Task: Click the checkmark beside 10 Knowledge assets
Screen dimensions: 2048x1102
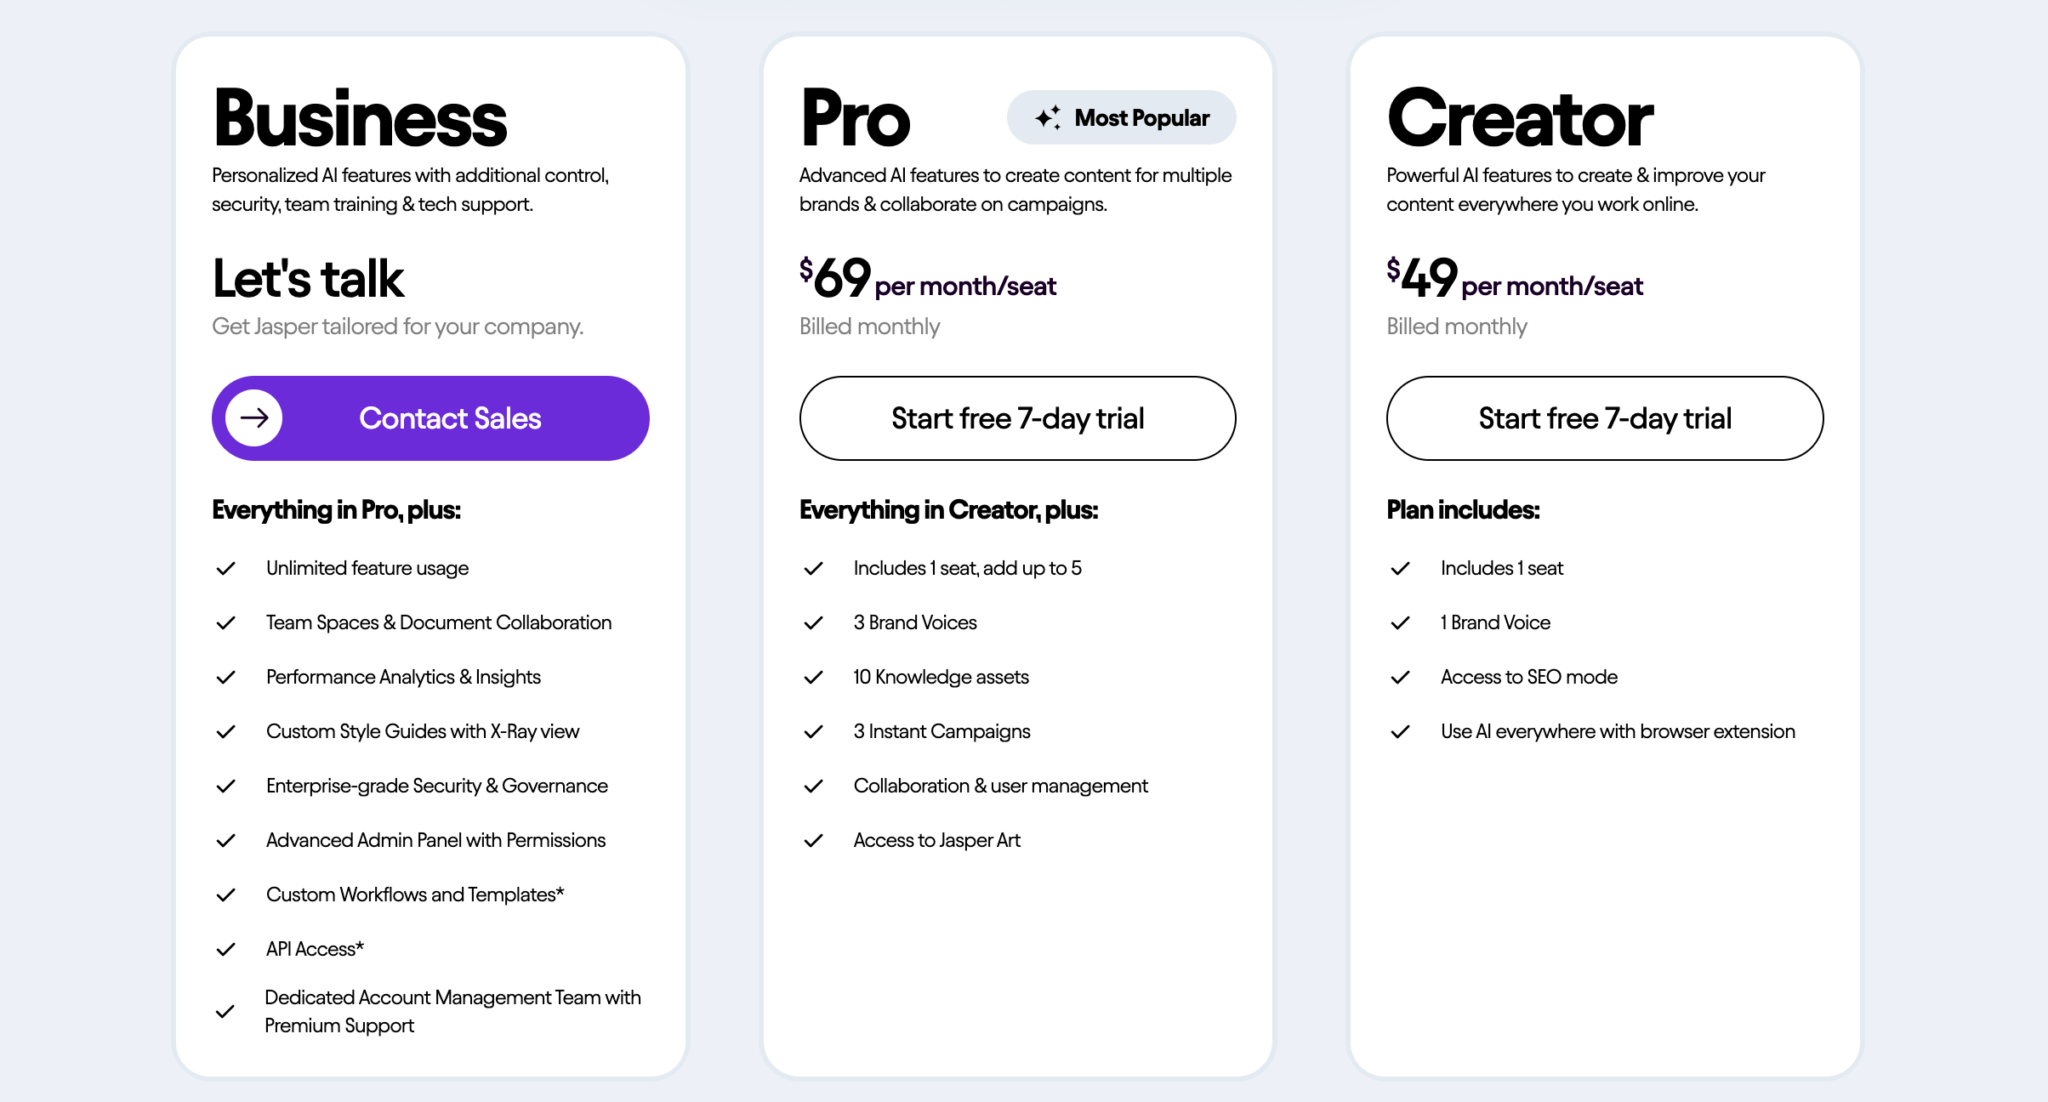Action: (812, 676)
